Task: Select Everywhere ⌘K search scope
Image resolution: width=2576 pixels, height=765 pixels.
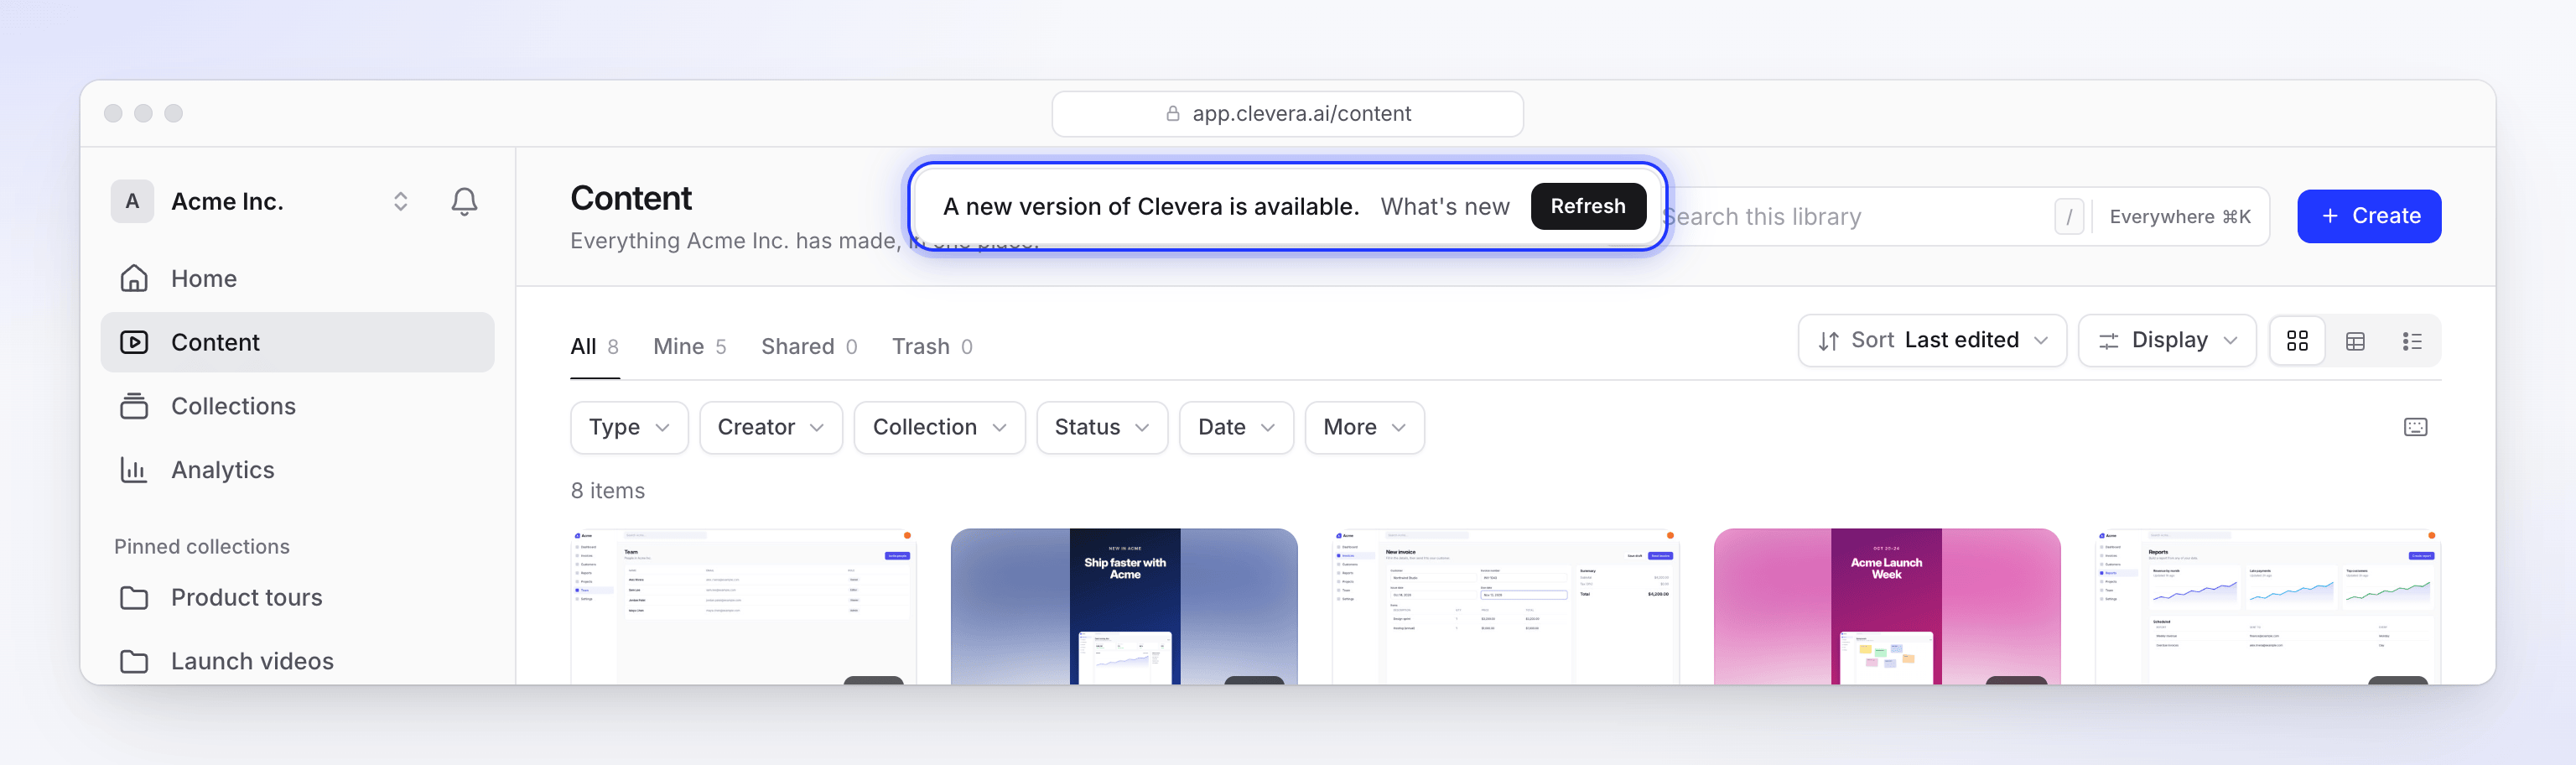Action: click(2179, 217)
